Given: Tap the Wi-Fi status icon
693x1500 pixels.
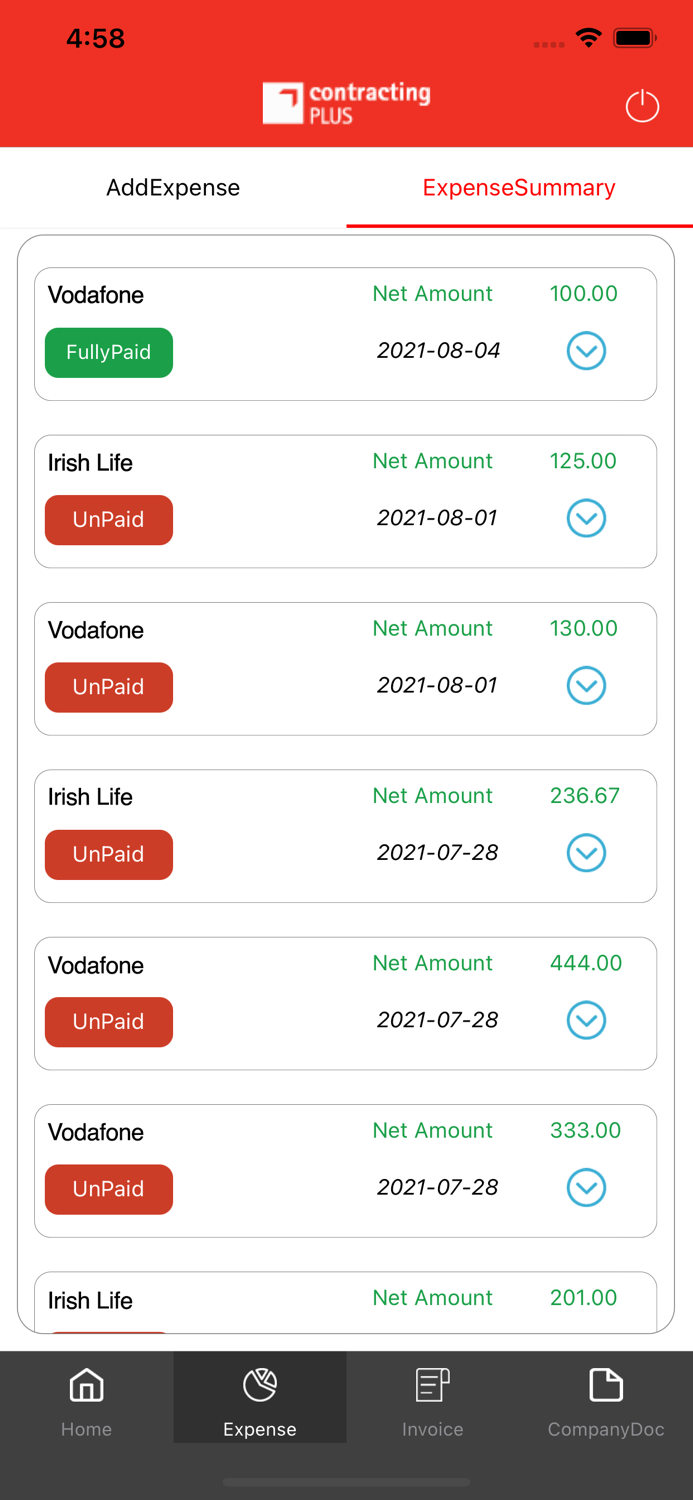Looking at the screenshot, I should tap(588, 38).
